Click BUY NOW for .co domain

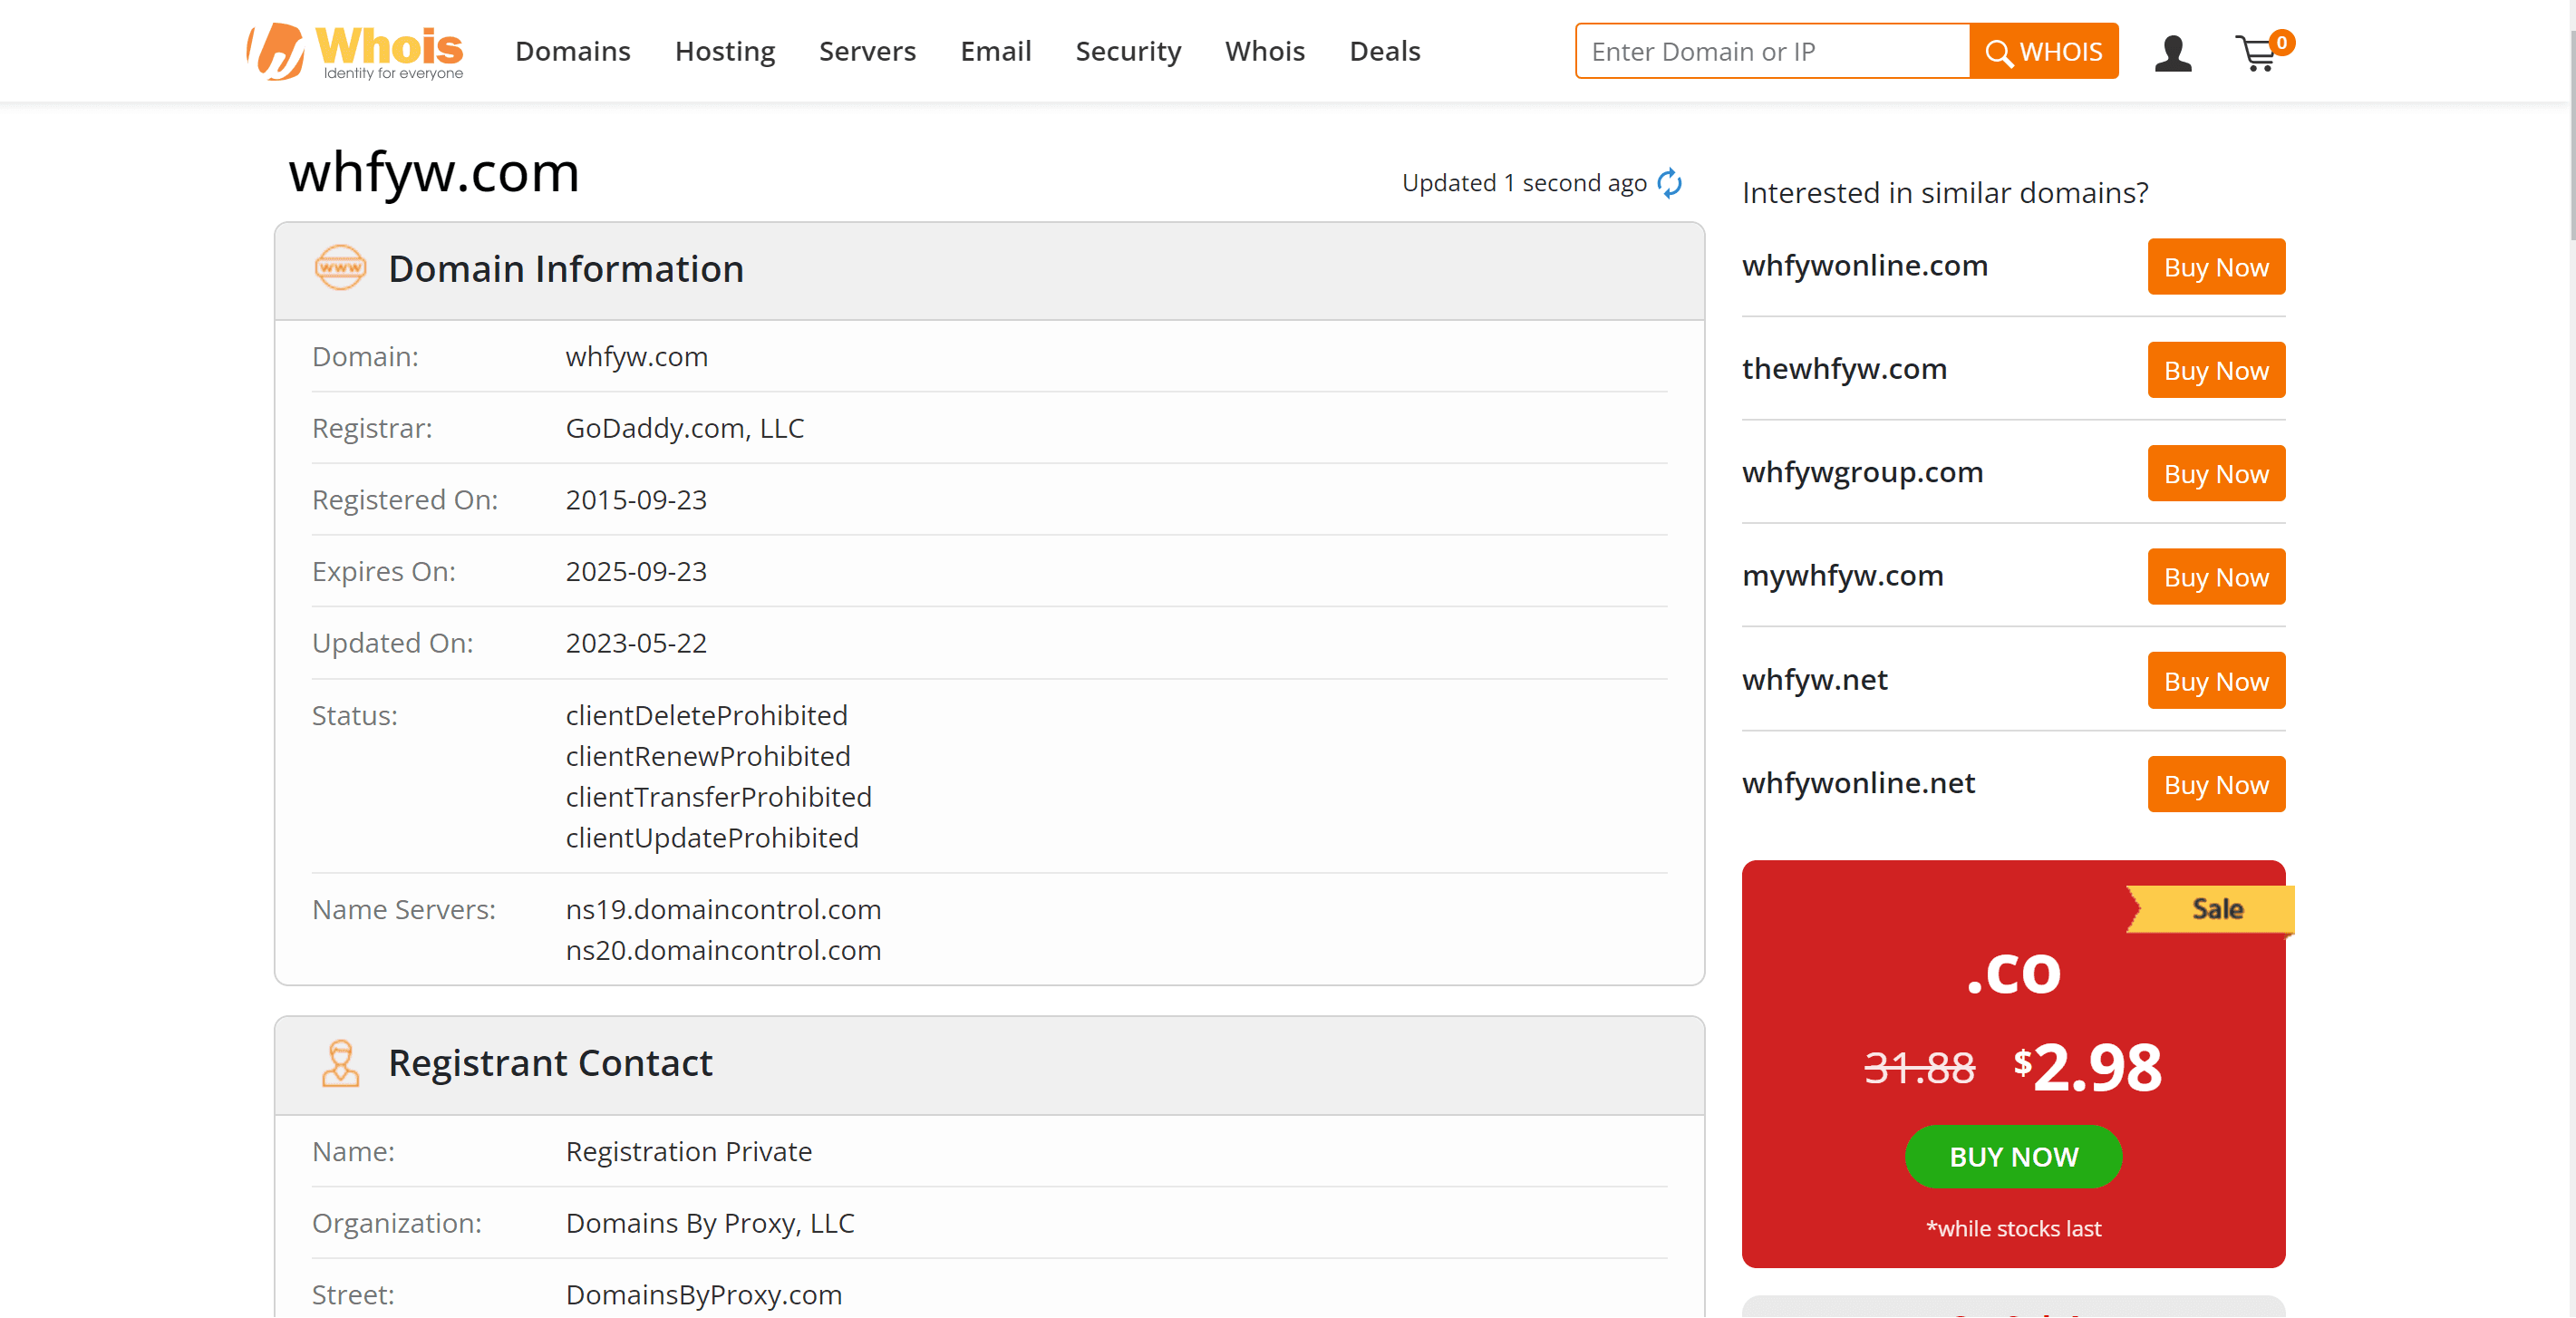[x=2013, y=1157]
